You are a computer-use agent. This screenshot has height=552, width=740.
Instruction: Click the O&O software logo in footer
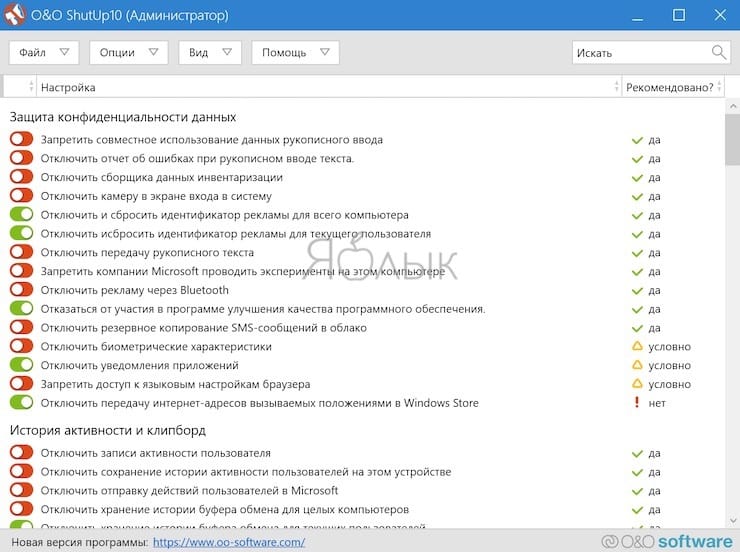click(667, 542)
